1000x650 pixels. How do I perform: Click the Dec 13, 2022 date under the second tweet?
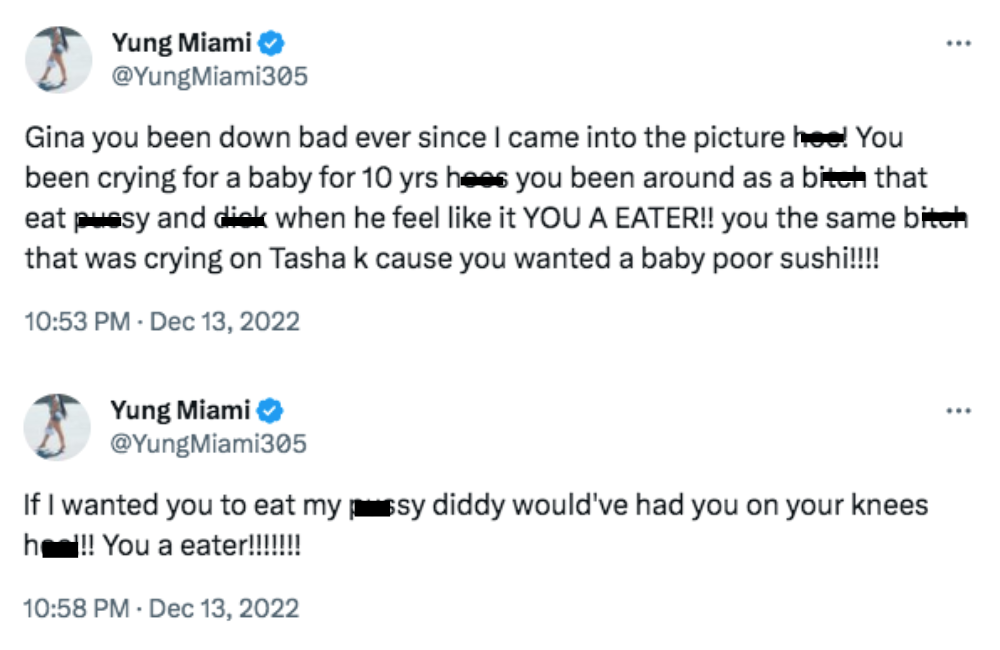coord(224,607)
